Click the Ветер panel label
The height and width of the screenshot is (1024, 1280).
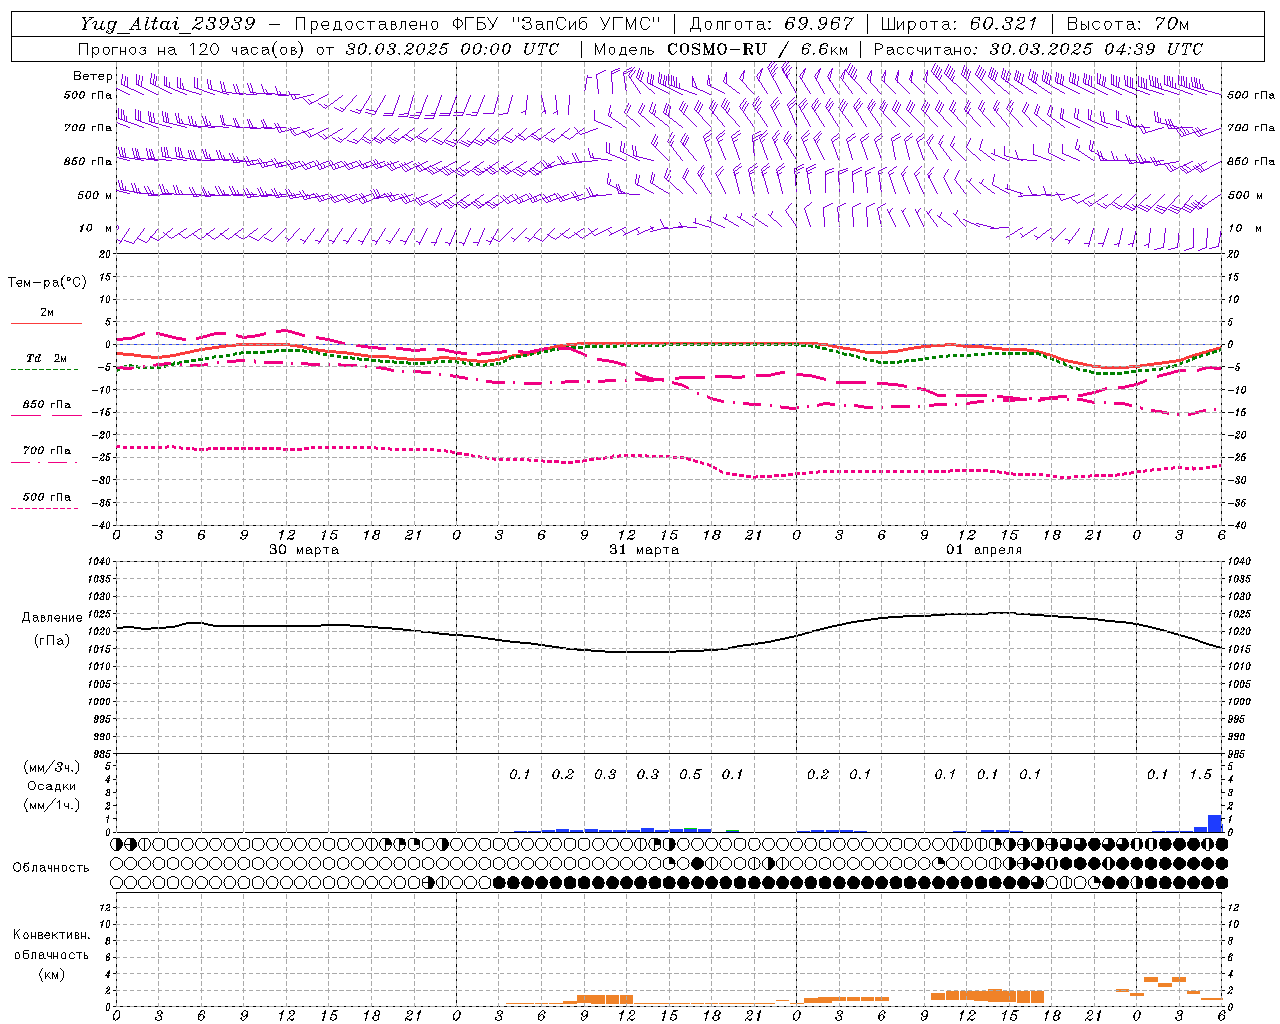pyautogui.click(x=92, y=76)
